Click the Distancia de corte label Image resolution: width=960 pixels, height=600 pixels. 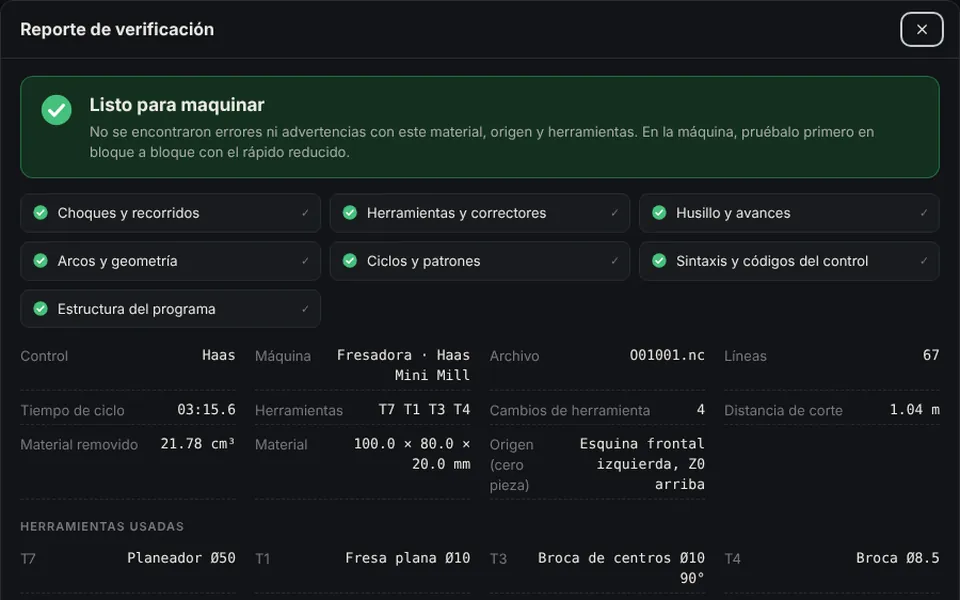[x=783, y=410]
